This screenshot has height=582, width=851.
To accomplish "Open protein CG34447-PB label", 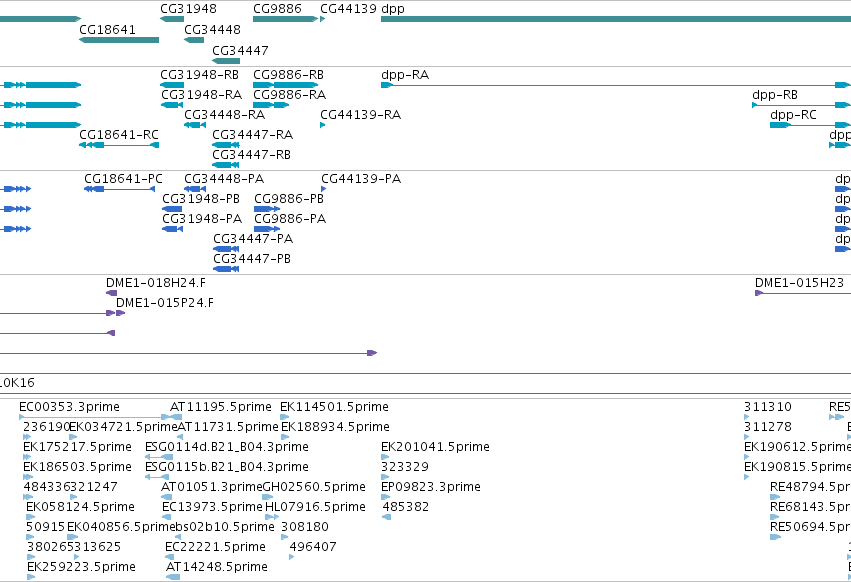I will coord(252,259).
